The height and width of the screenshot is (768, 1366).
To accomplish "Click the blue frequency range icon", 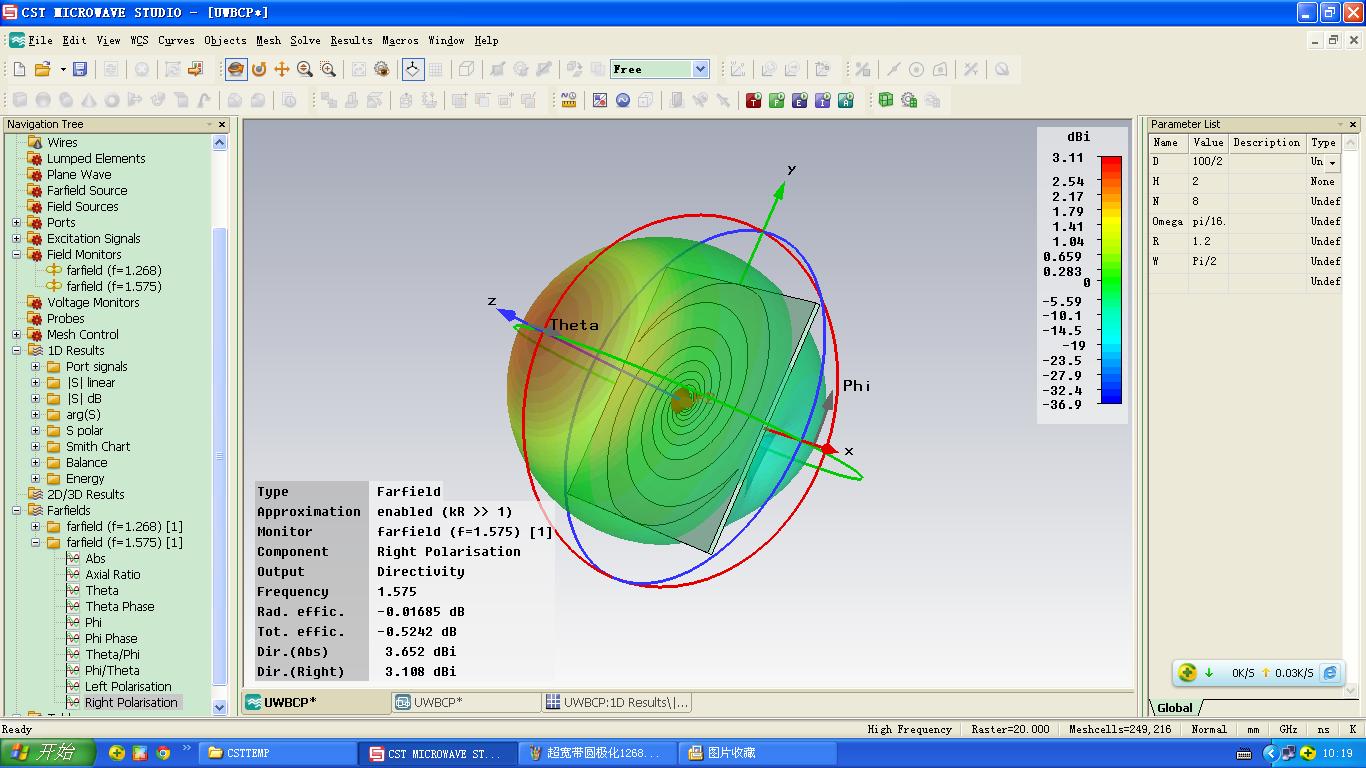I will (623, 100).
